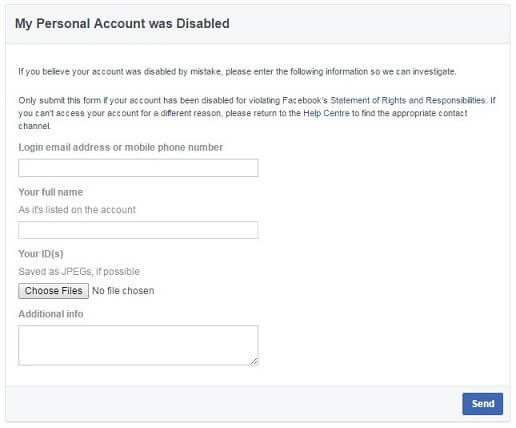Click the word channel ending the paragraph
This screenshot has height=428, width=516.
click(x=34, y=126)
